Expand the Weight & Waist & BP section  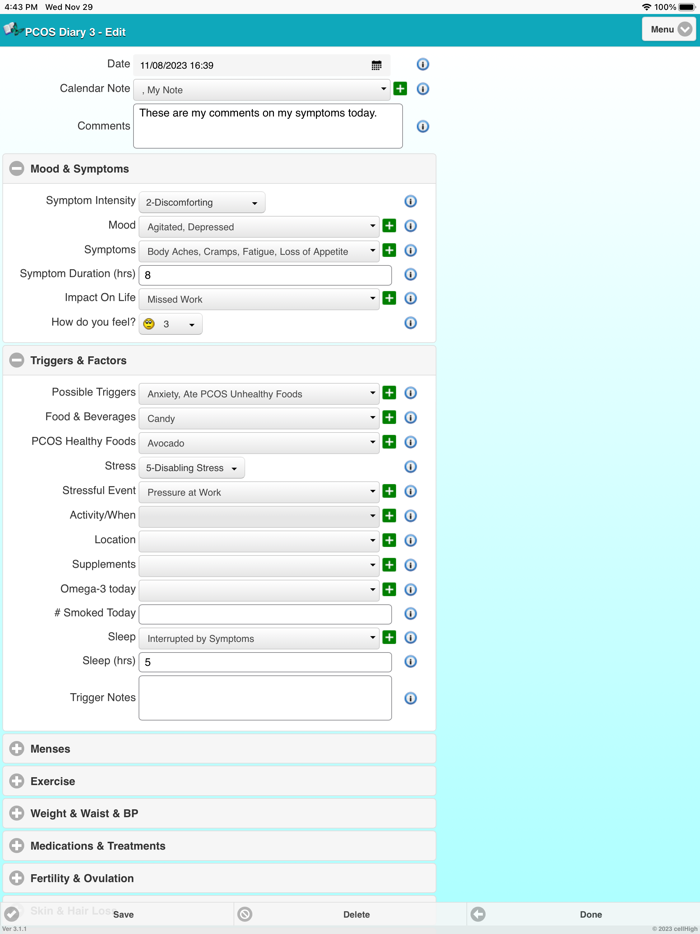click(x=219, y=813)
